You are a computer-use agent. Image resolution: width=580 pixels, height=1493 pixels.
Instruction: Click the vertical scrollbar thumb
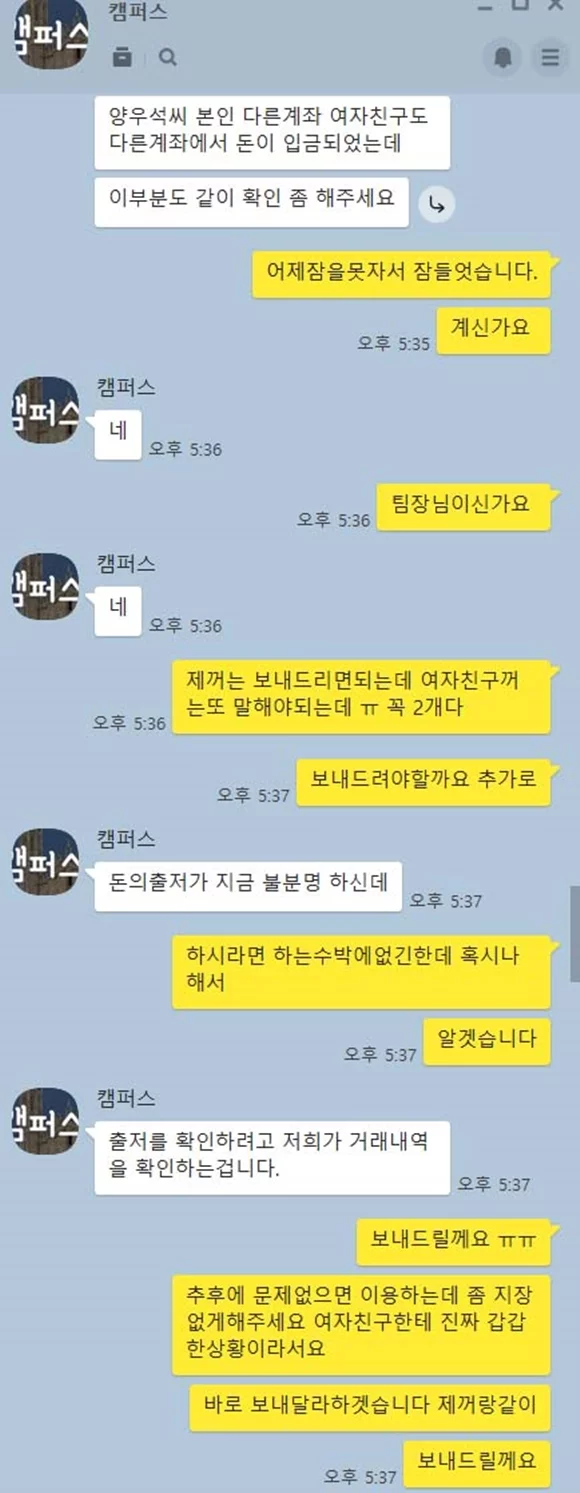(575, 934)
